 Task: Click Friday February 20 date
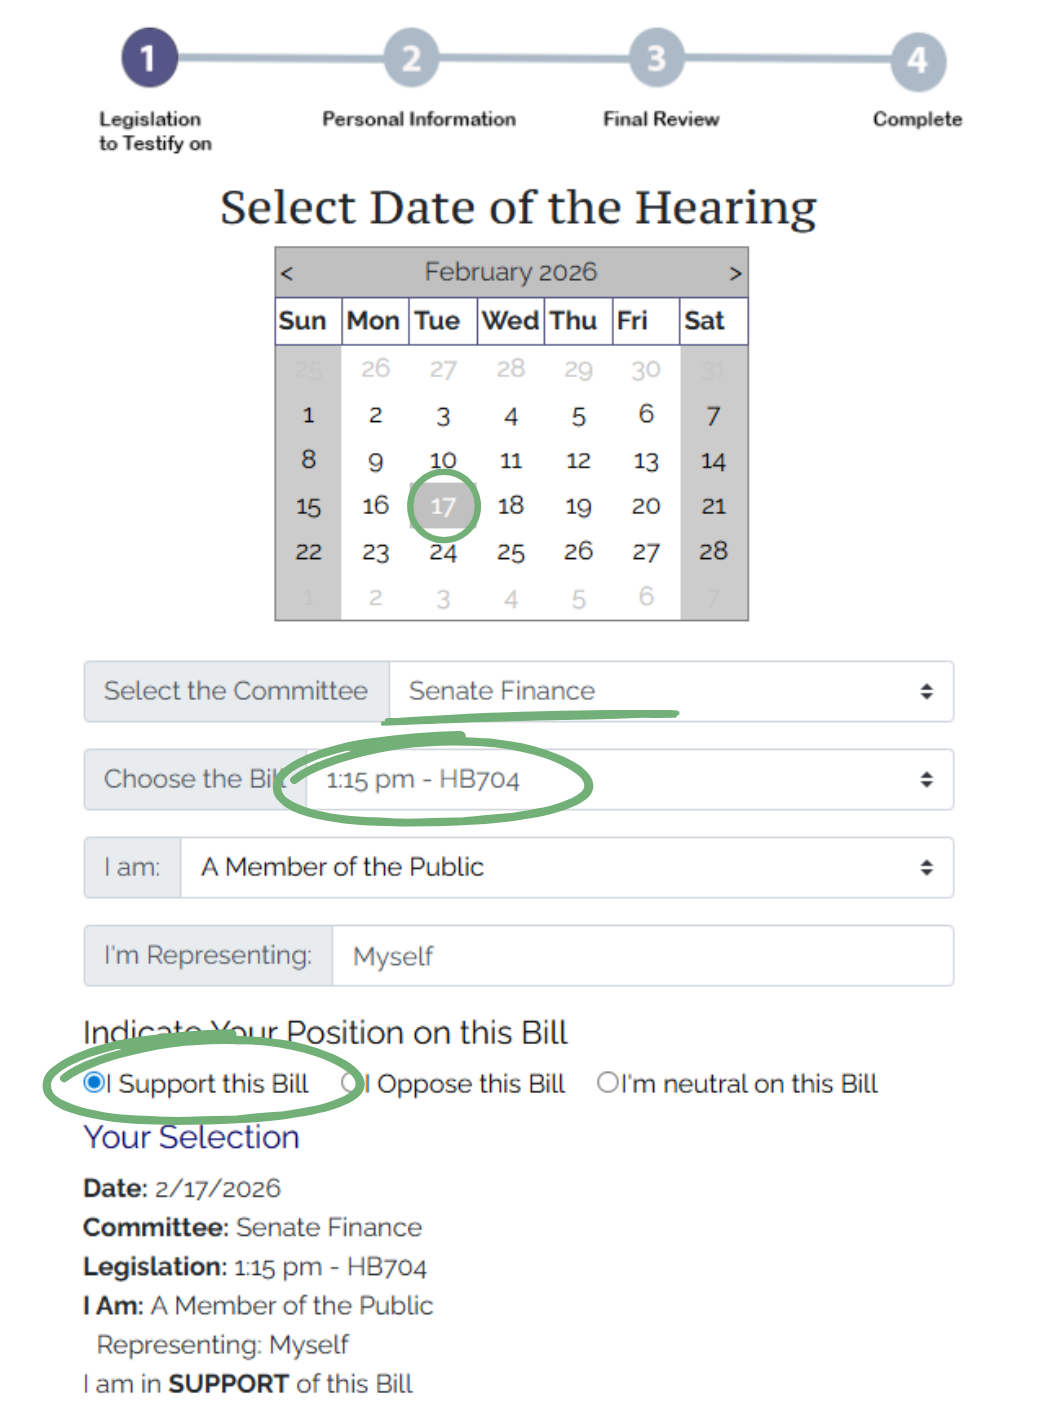tap(646, 506)
